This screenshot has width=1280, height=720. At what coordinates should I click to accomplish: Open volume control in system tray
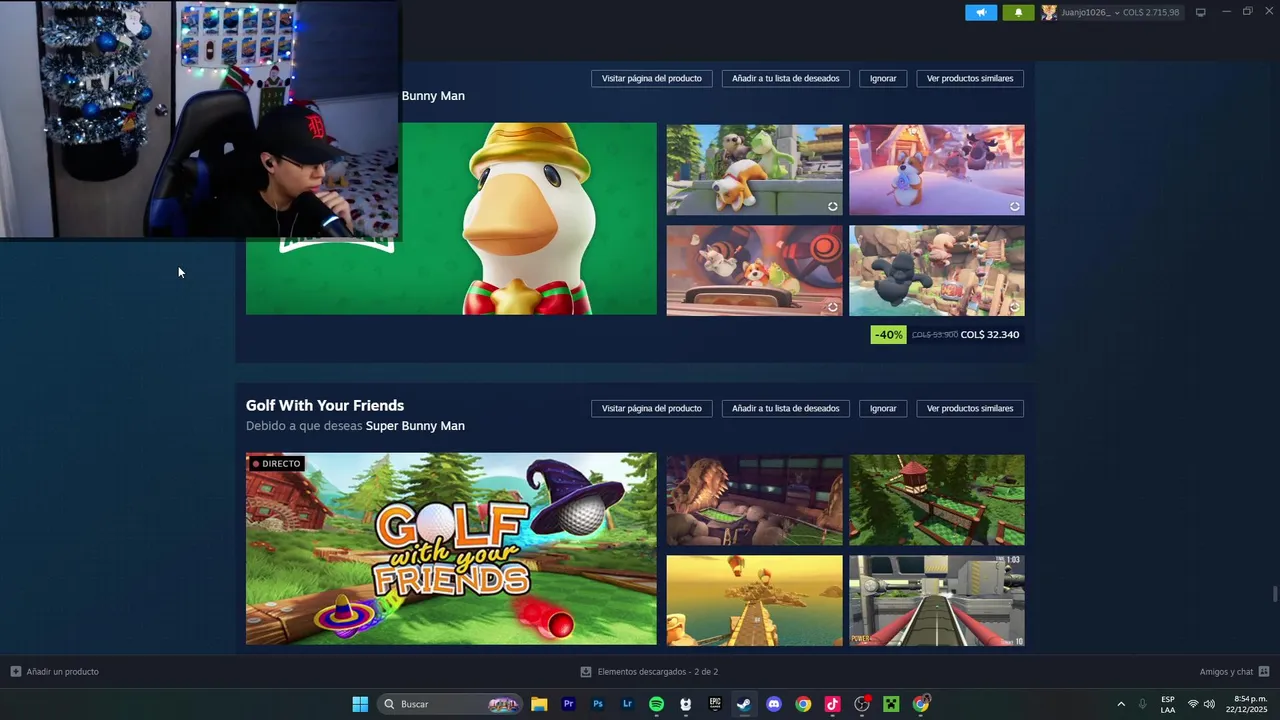pos(1209,704)
